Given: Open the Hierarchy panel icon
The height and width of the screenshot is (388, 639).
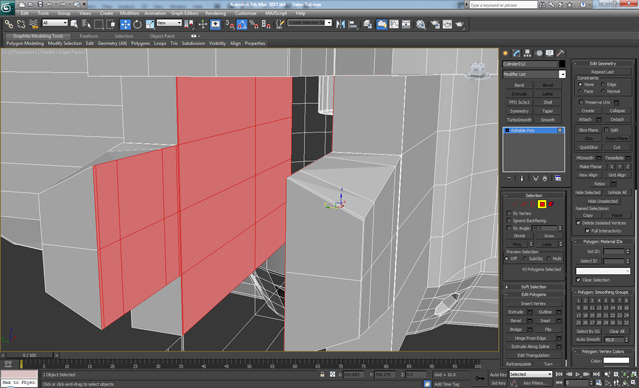Looking at the screenshot, I should click(528, 53).
